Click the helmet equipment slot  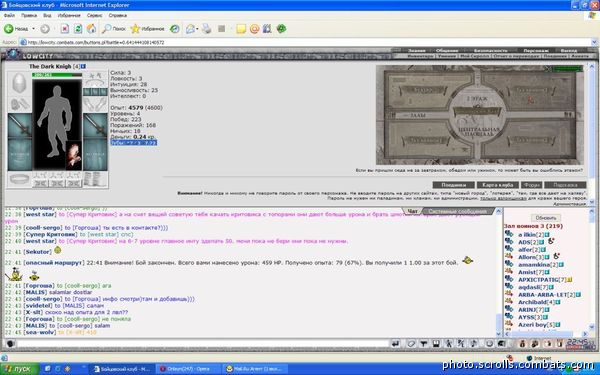click(x=19, y=83)
